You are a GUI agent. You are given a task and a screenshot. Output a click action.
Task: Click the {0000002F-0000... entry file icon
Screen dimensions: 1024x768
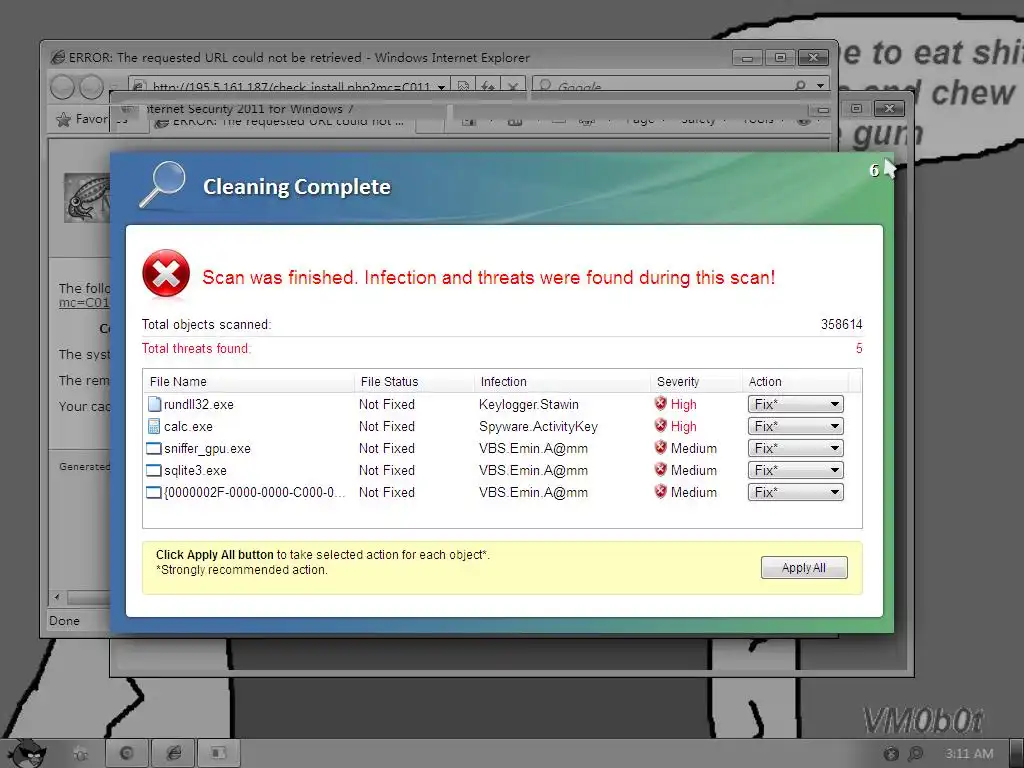click(x=153, y=492)
